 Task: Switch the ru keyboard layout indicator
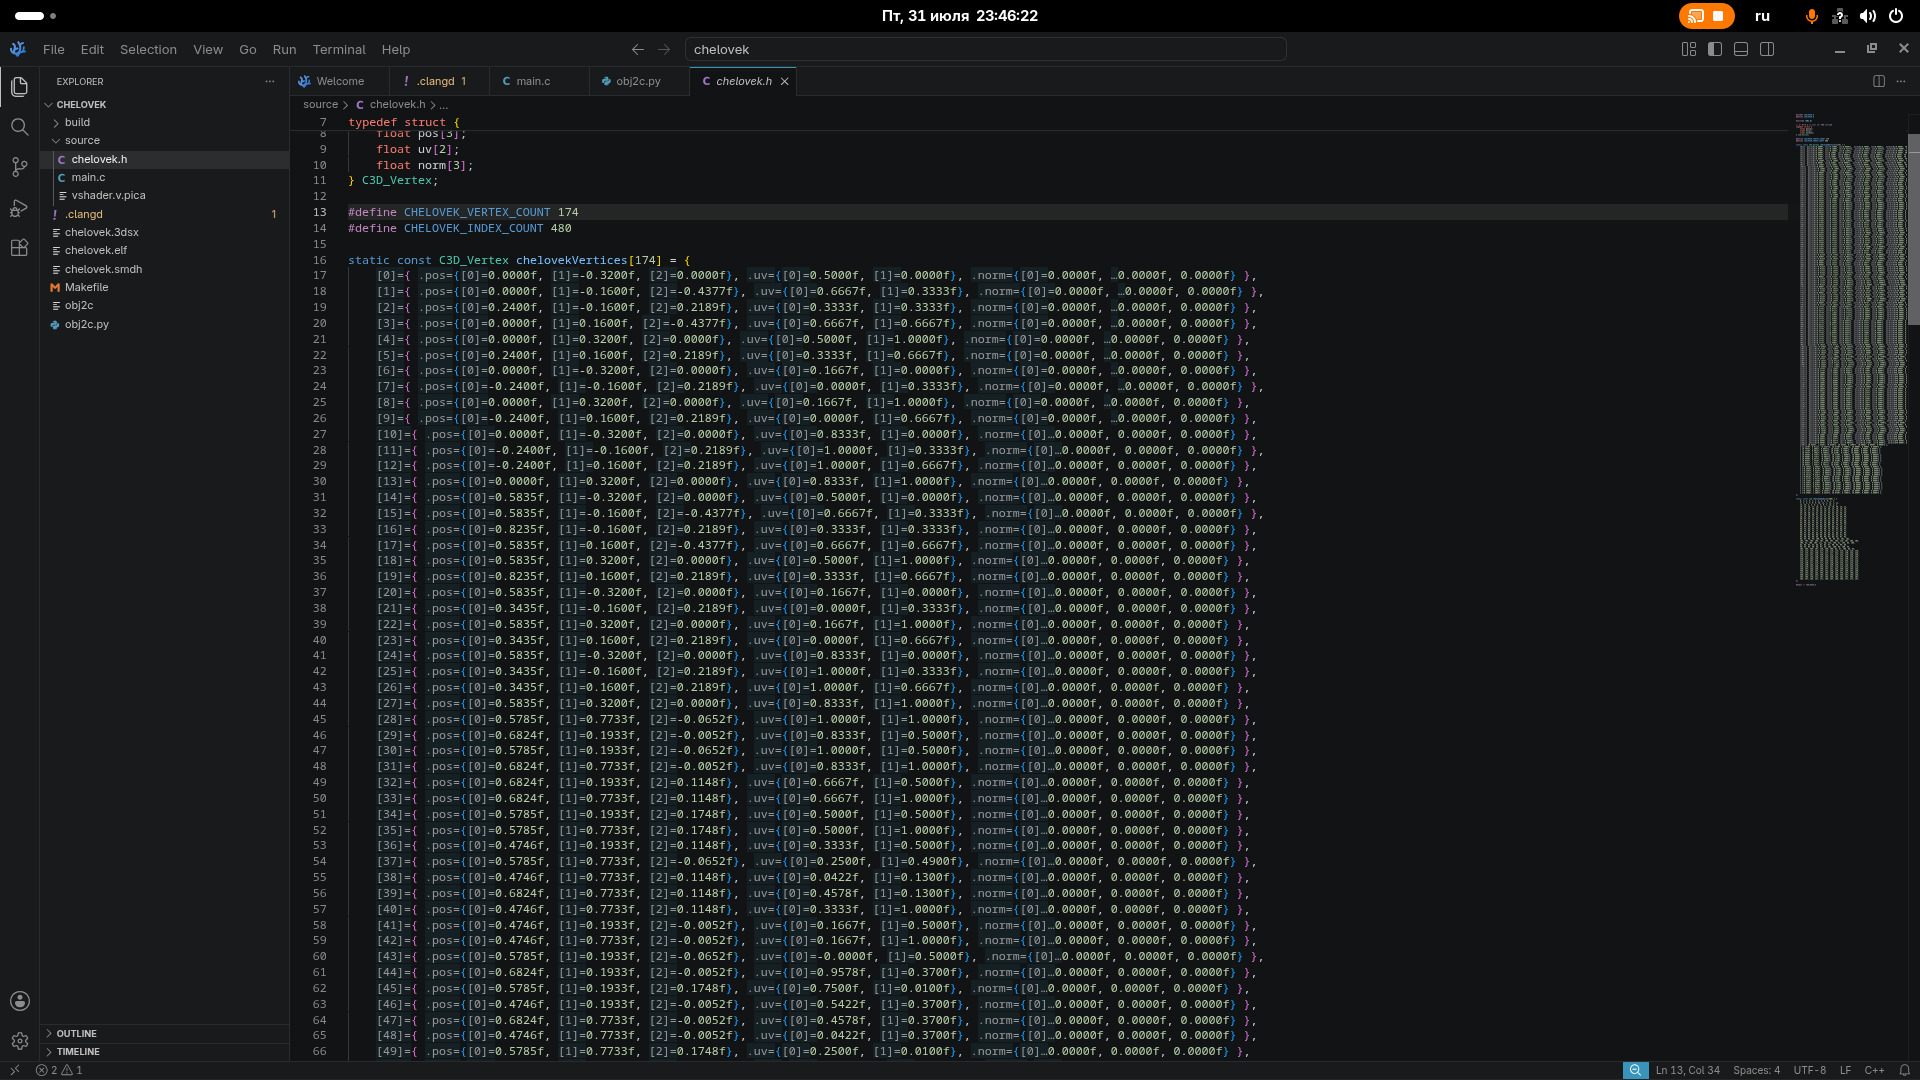[x=1762, y=16]
